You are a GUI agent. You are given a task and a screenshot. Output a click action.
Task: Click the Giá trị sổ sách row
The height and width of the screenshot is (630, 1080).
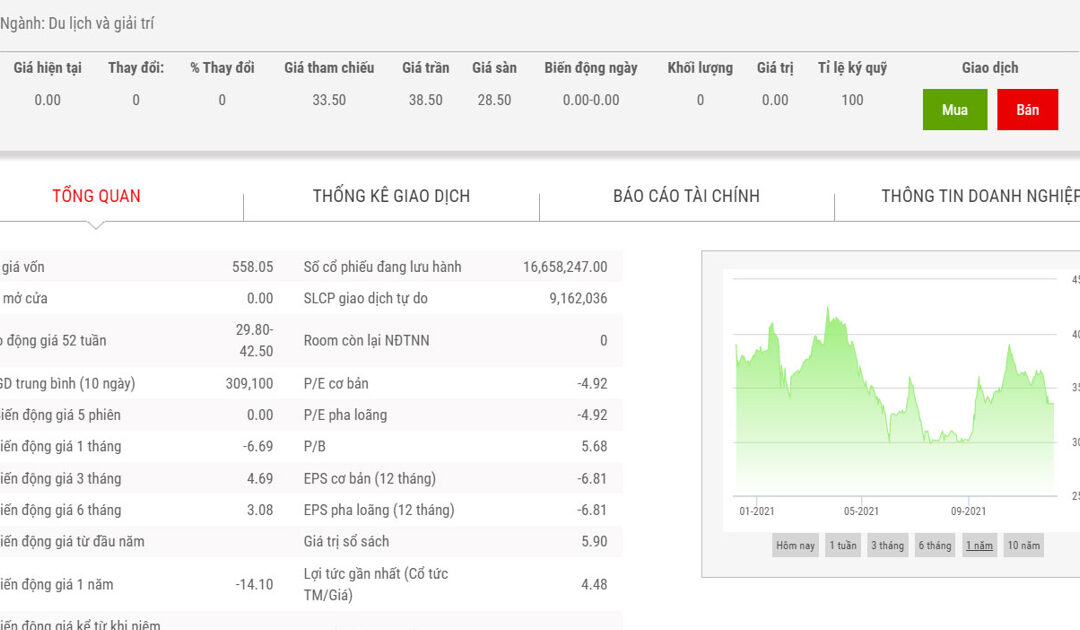click(455, 541)
